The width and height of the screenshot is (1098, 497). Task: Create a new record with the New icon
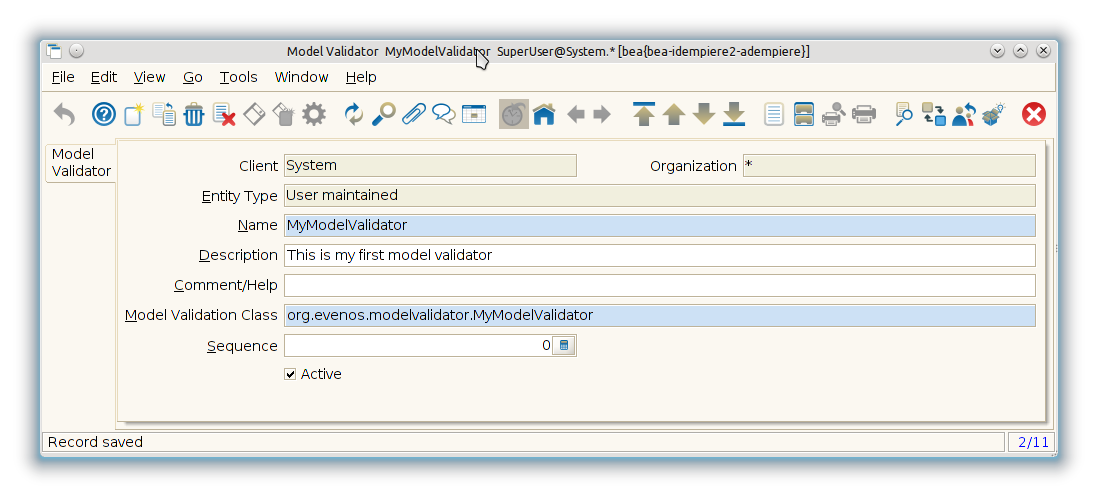pos(134,115)
